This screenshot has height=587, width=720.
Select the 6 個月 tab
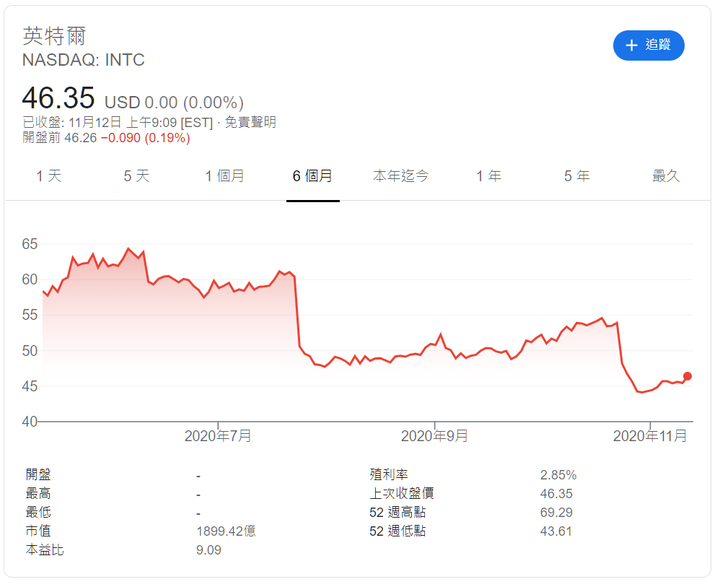(x=313, y=176)
